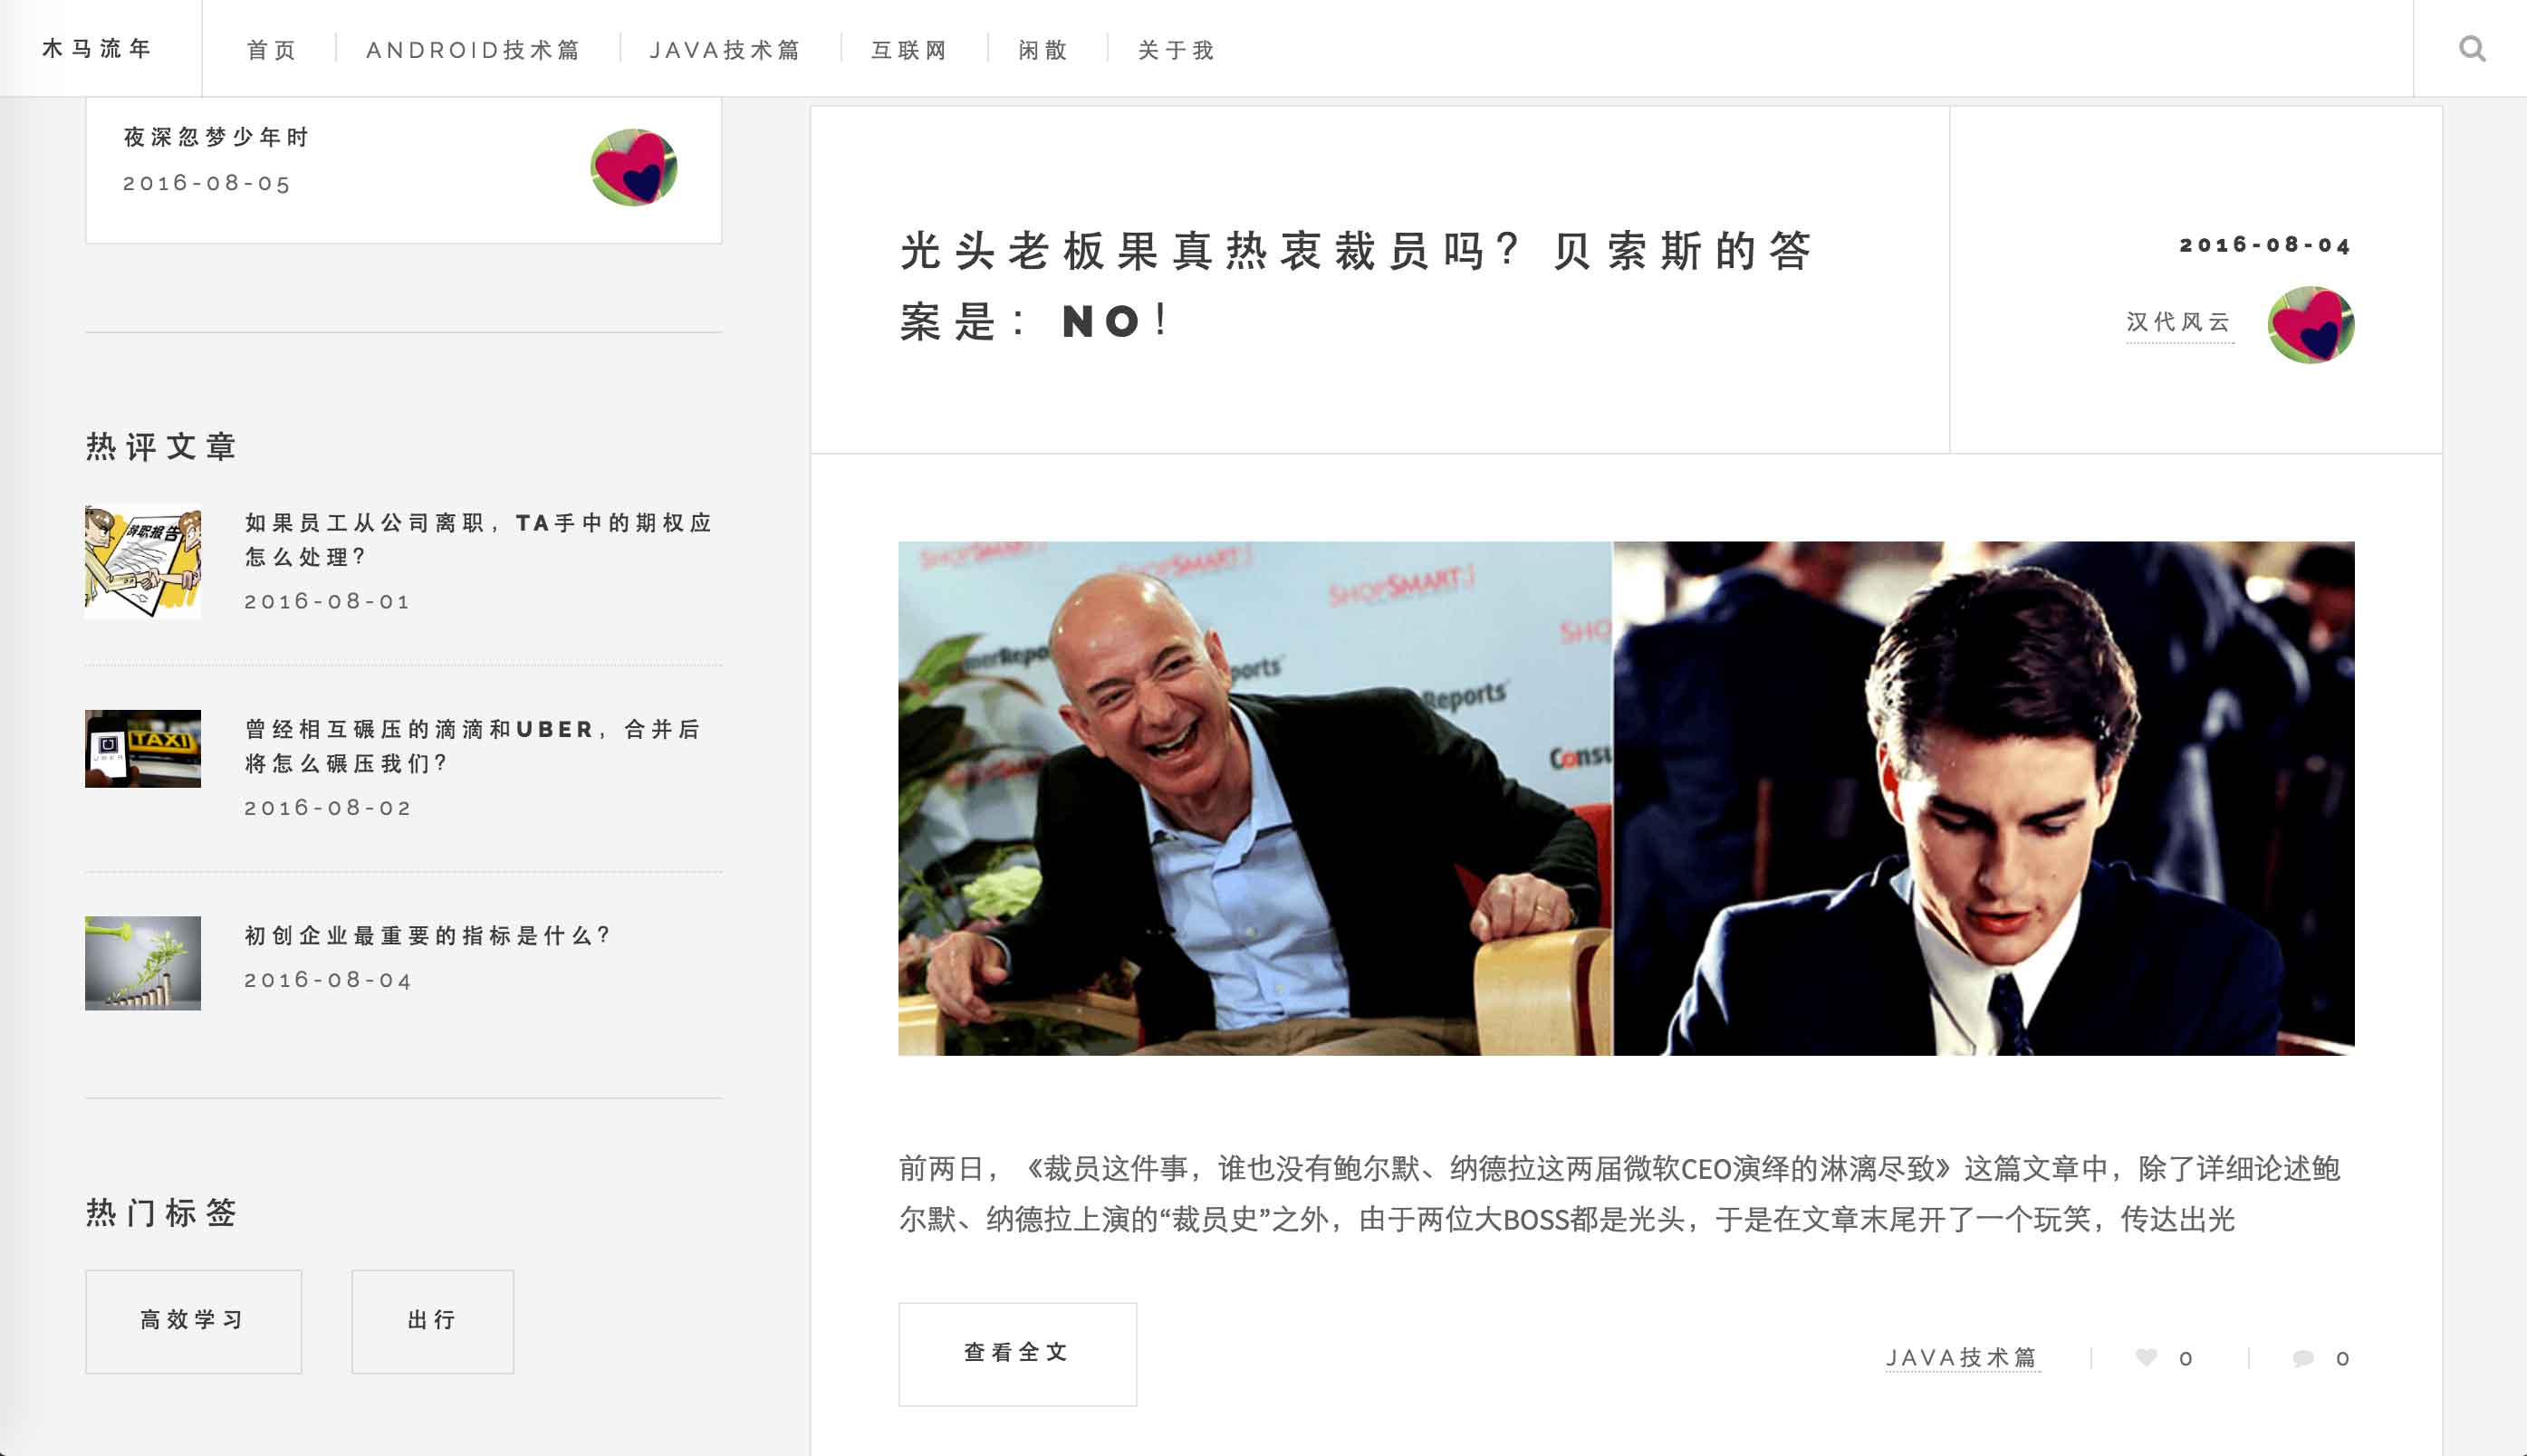The width and height of the screenshot is (2527, 1456).
Task: Open the TAXI Uber article thumbnail
Action: 143,749
